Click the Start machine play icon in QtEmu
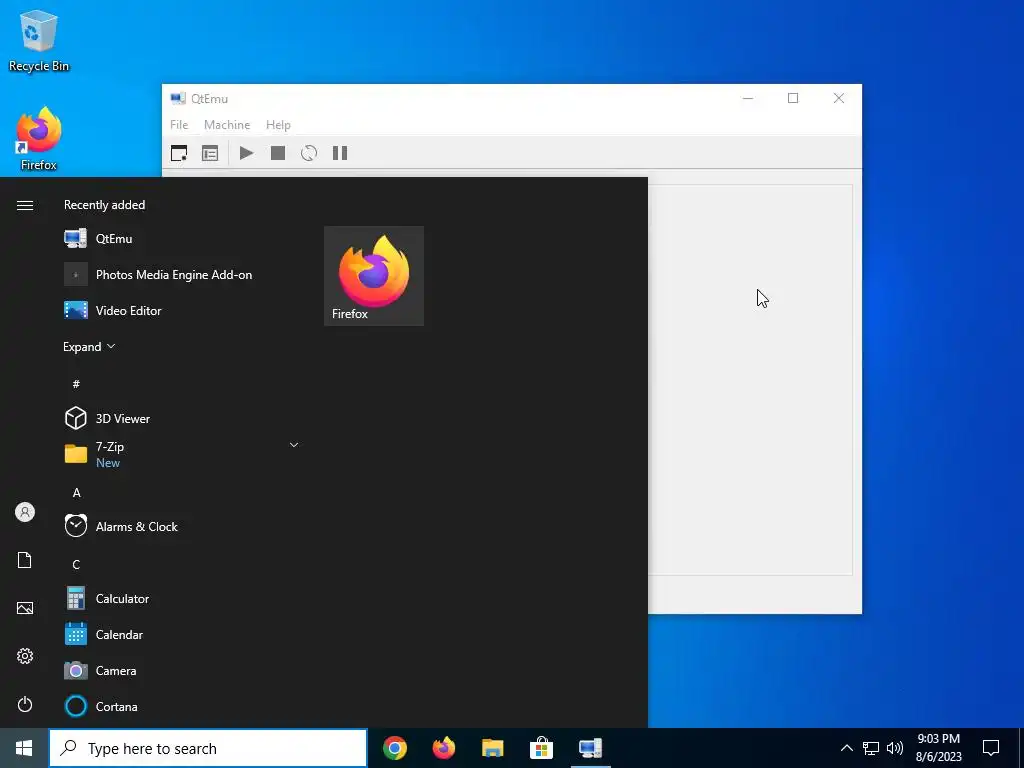 pyautogui.click(x=246, y=153)
